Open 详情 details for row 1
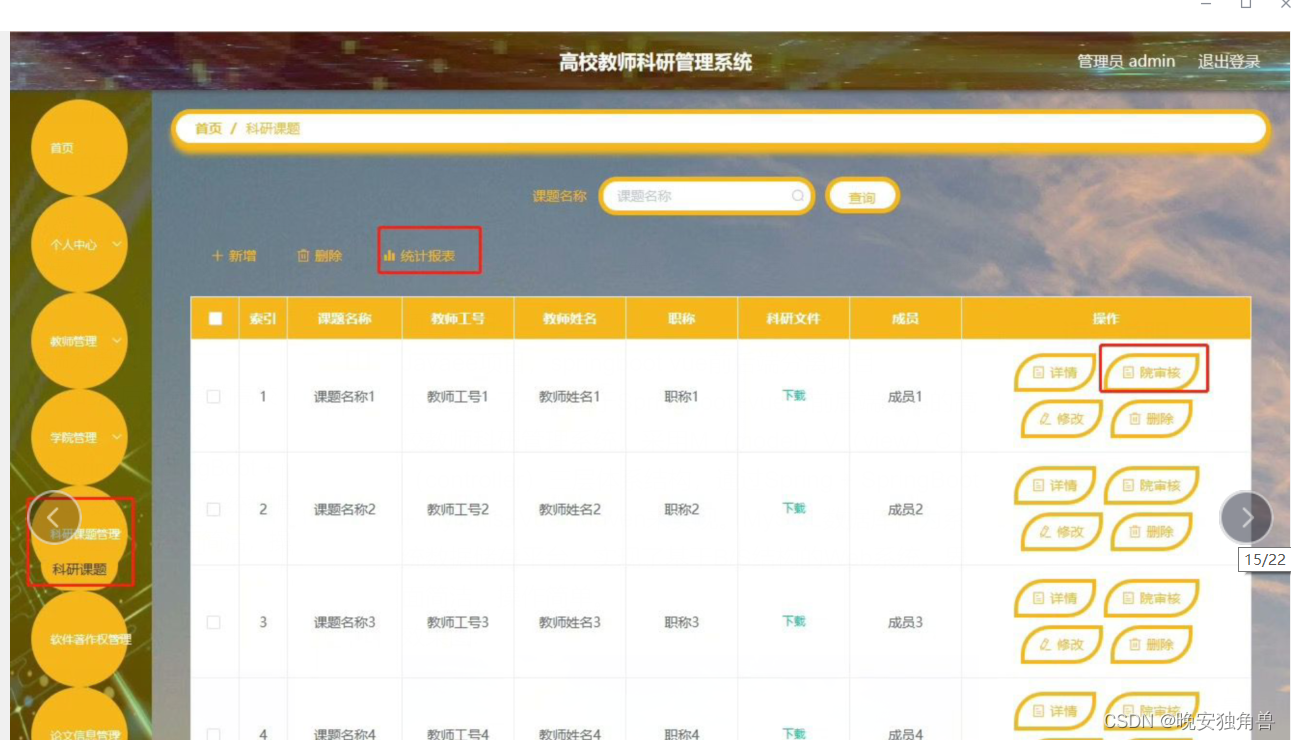1291x740 pixels. click(1055, 373)
